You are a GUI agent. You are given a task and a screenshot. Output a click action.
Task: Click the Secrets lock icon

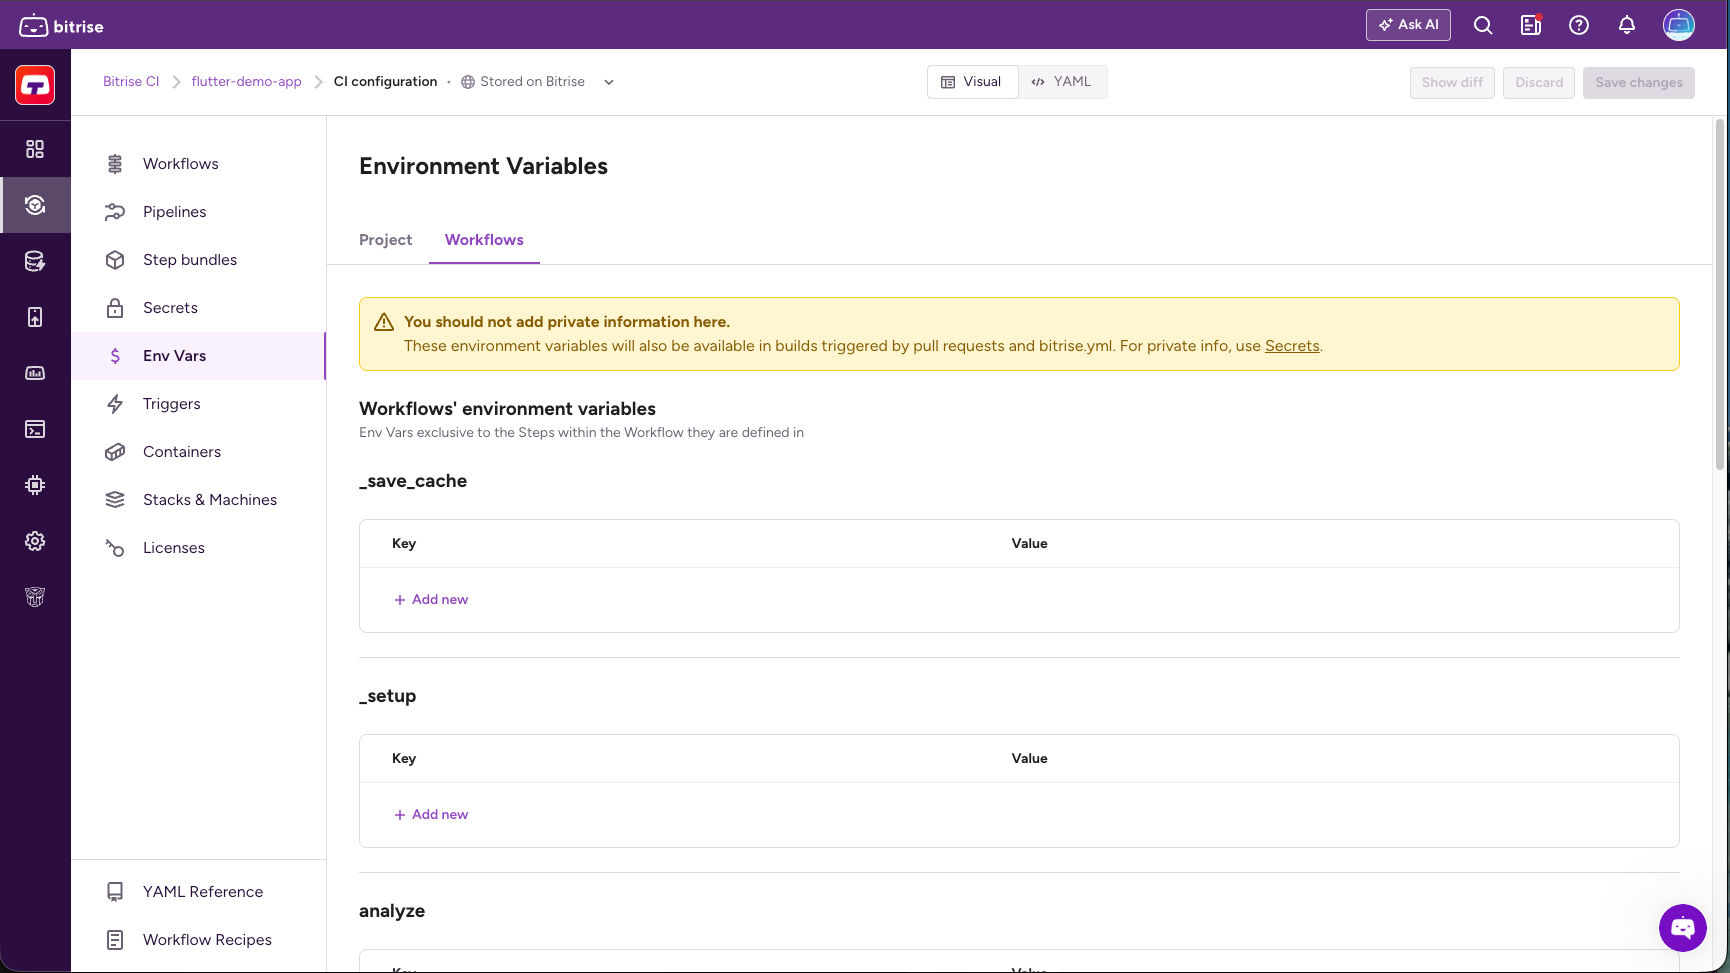coord(115,308)
